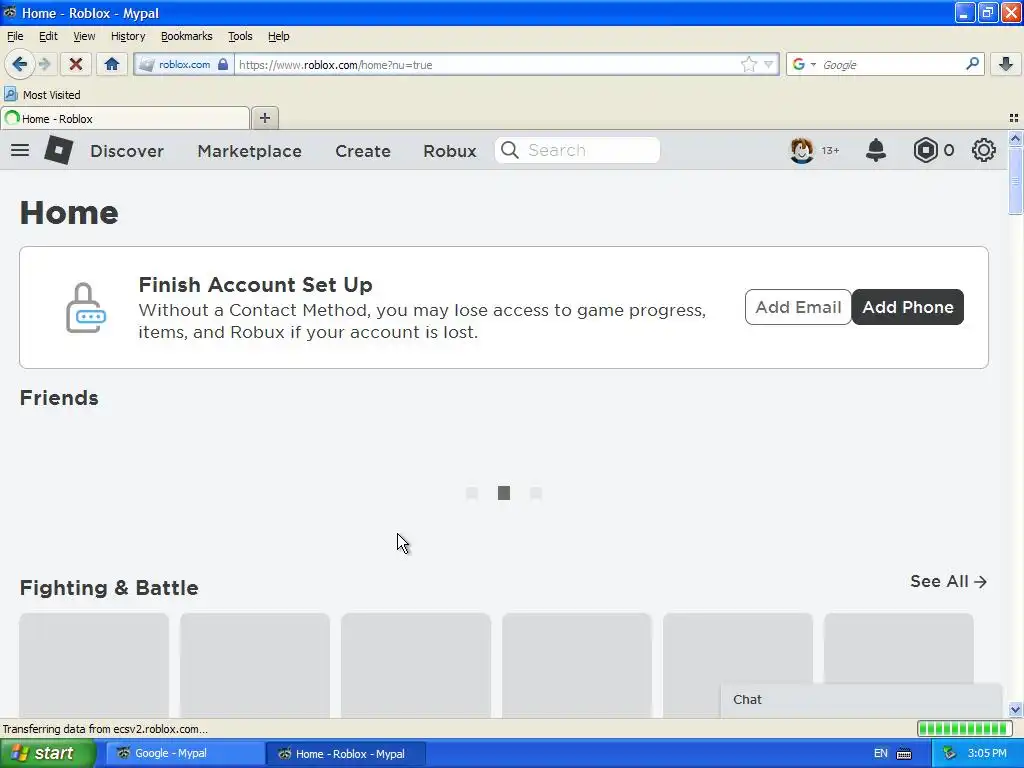Click the Add Email button

(798, 307)
